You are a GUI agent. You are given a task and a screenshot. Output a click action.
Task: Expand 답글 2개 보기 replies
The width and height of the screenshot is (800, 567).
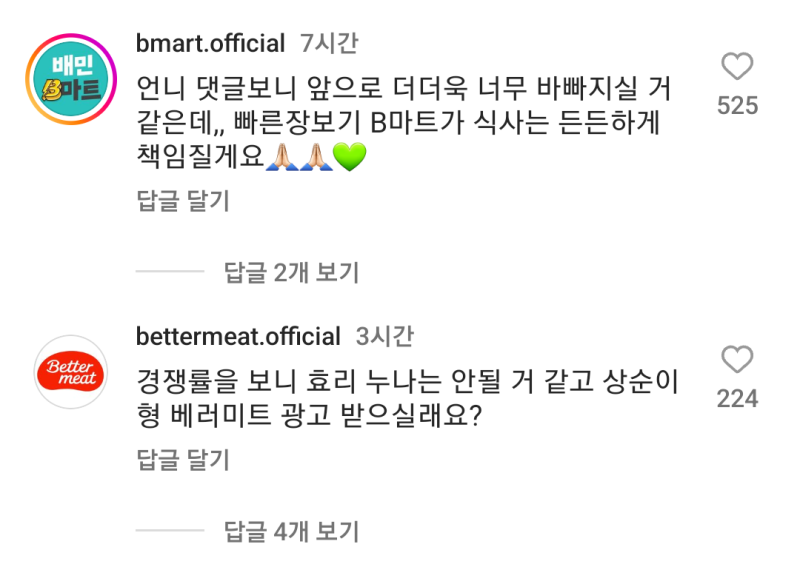[291, 271]
